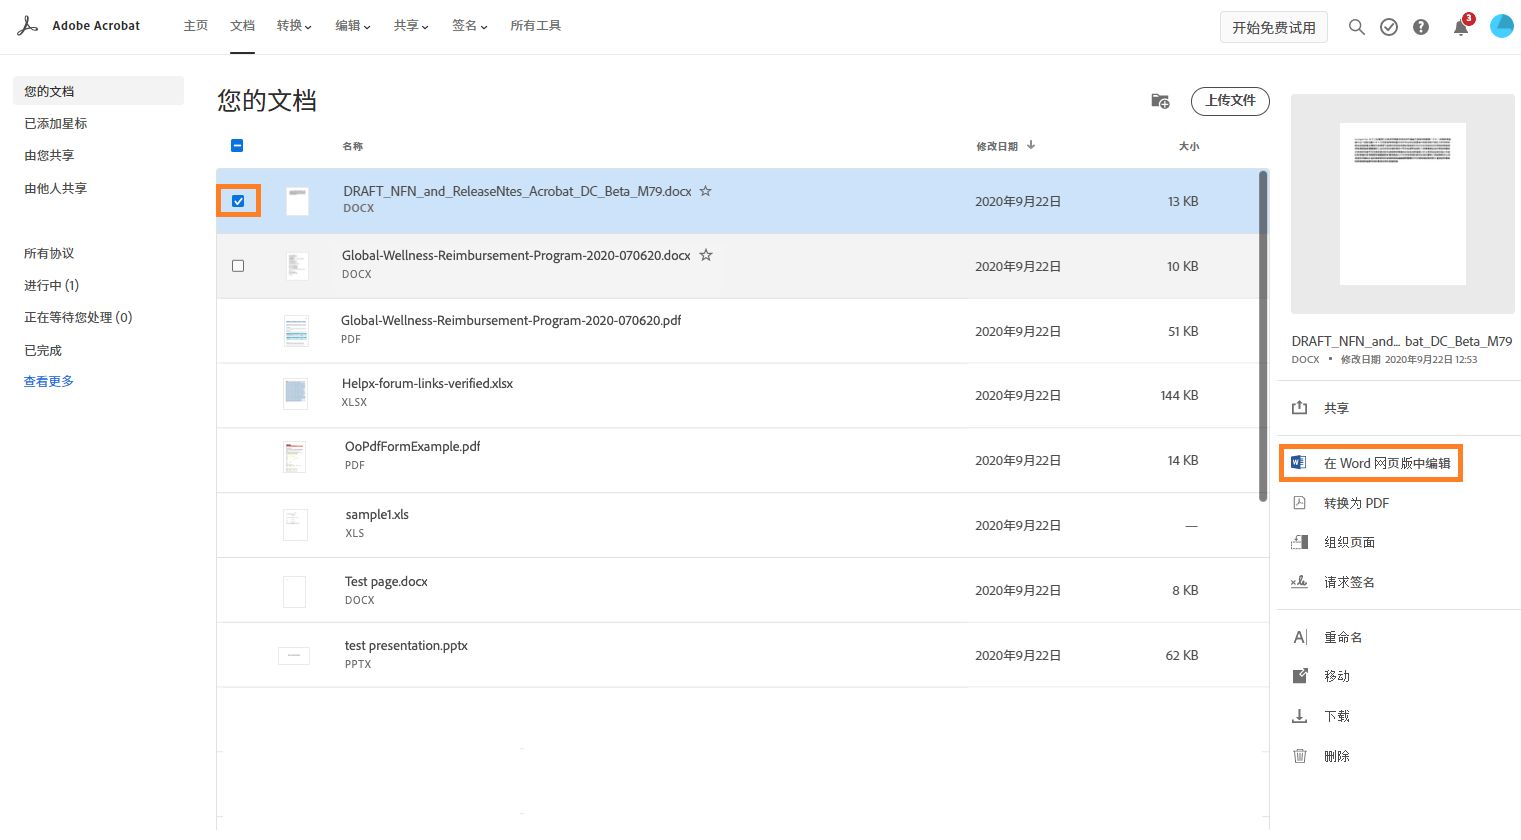This screenshot has height=840, width=1521.
Task: Click file icon of sample1.xls
Action: (x=295, y=524)
